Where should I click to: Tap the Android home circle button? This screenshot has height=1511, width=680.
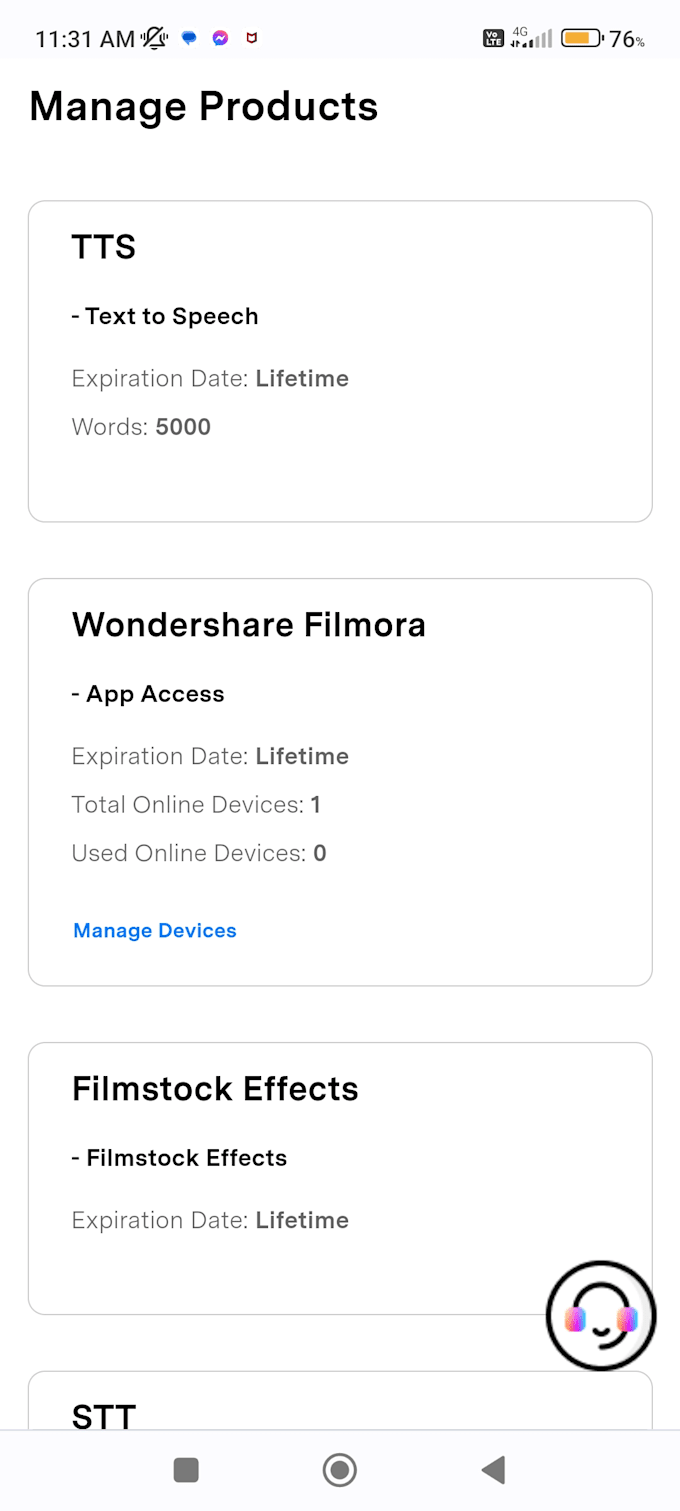tap(340, 1469)
